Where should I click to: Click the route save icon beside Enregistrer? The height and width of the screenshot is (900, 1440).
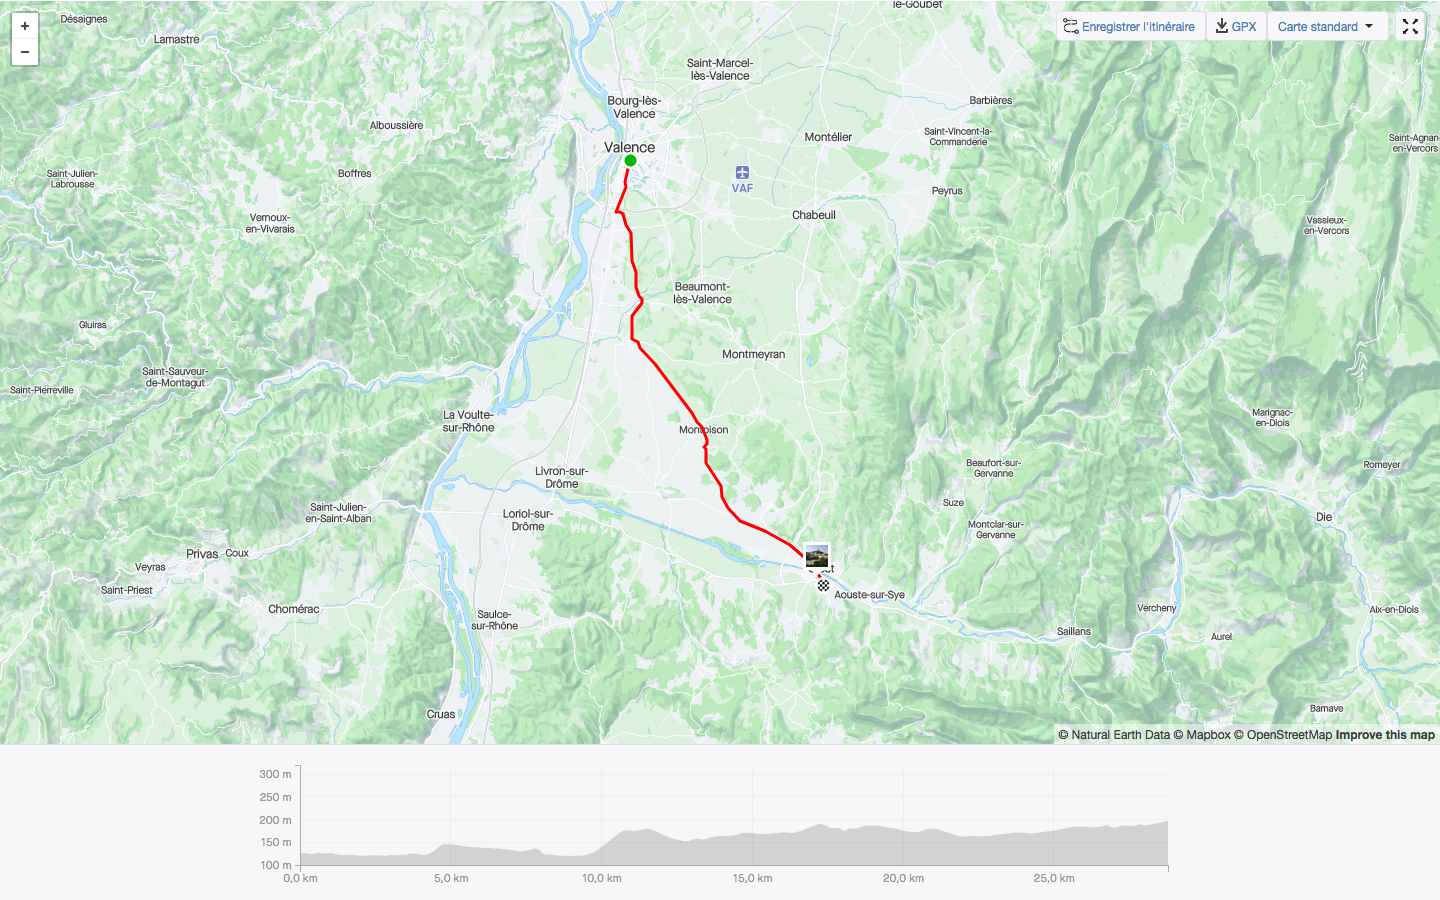click(1071, 27)
